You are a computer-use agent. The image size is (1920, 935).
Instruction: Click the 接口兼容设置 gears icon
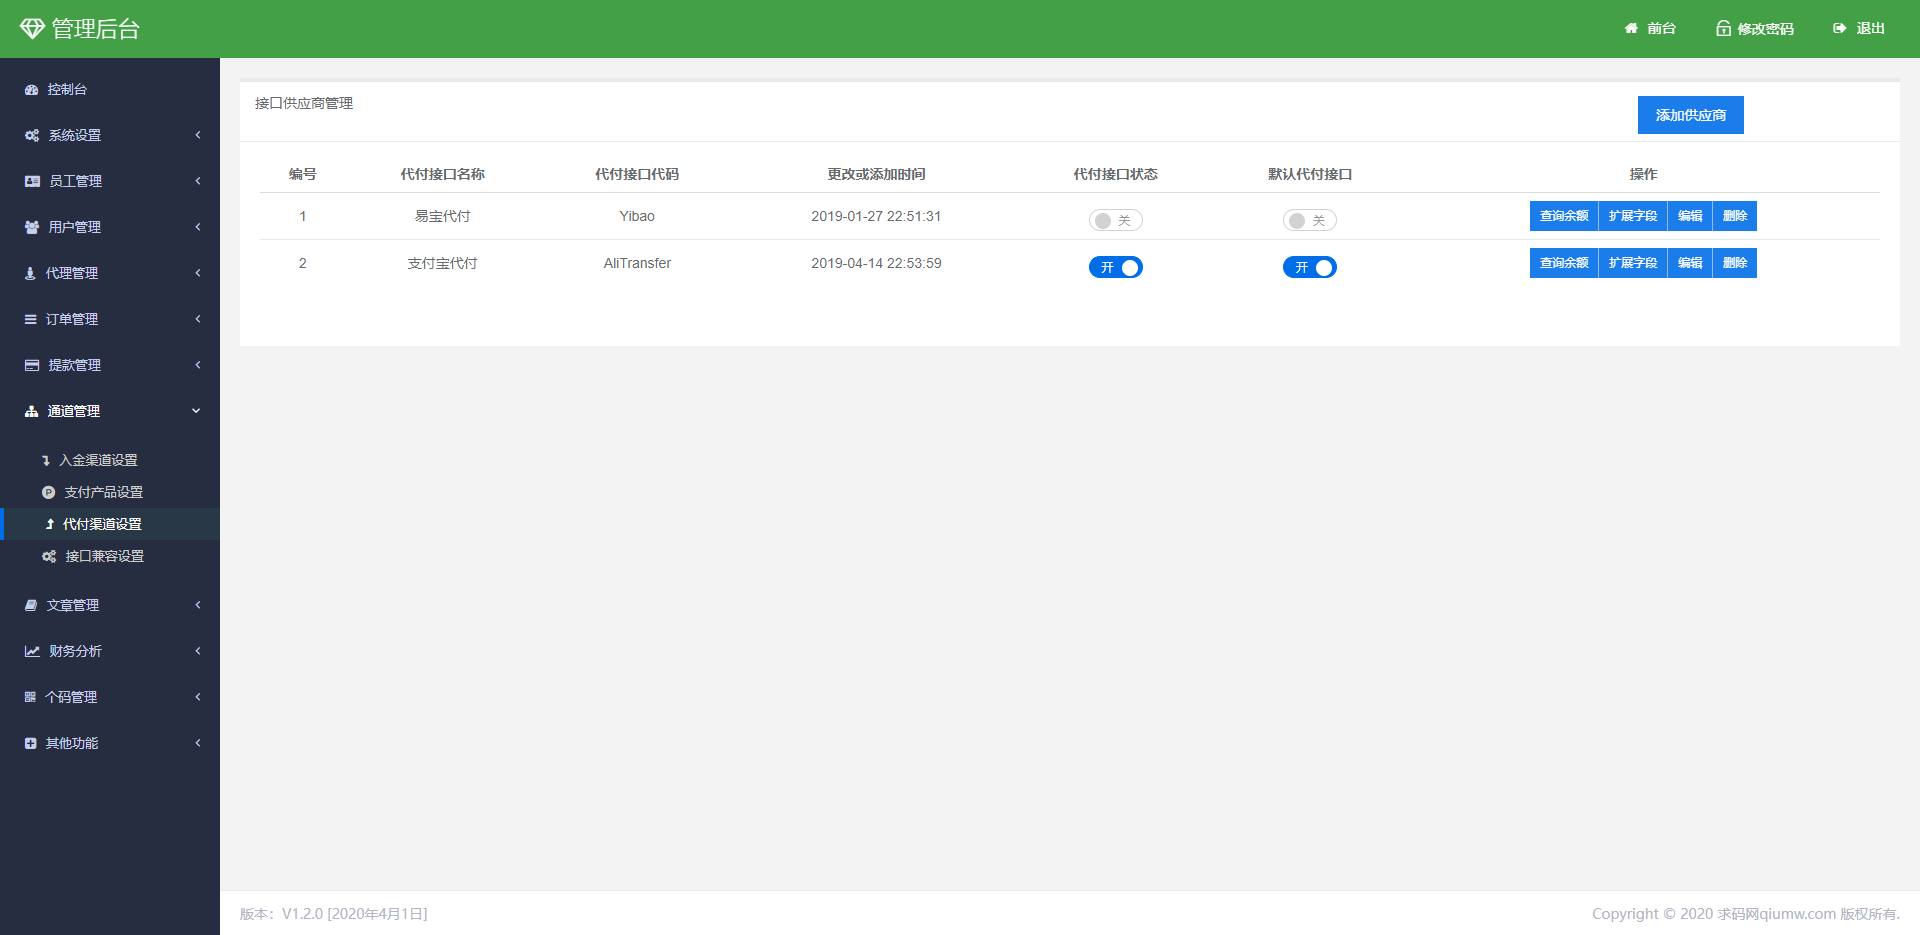click(49, 556)
